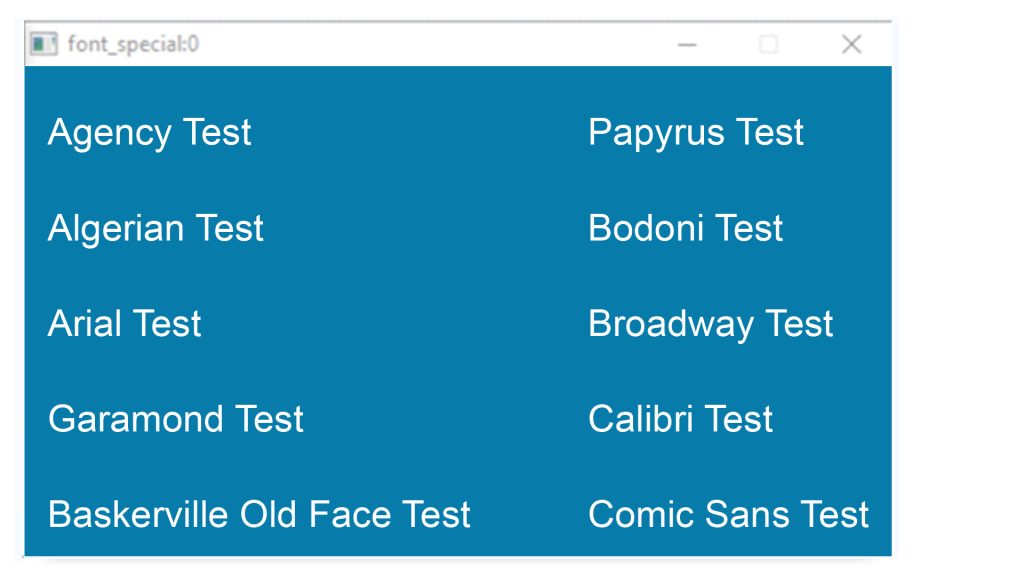The height and width of the screenshot is (576, 1024).
Task: Minimize the font_special window
Action: (x=686, y=44)
